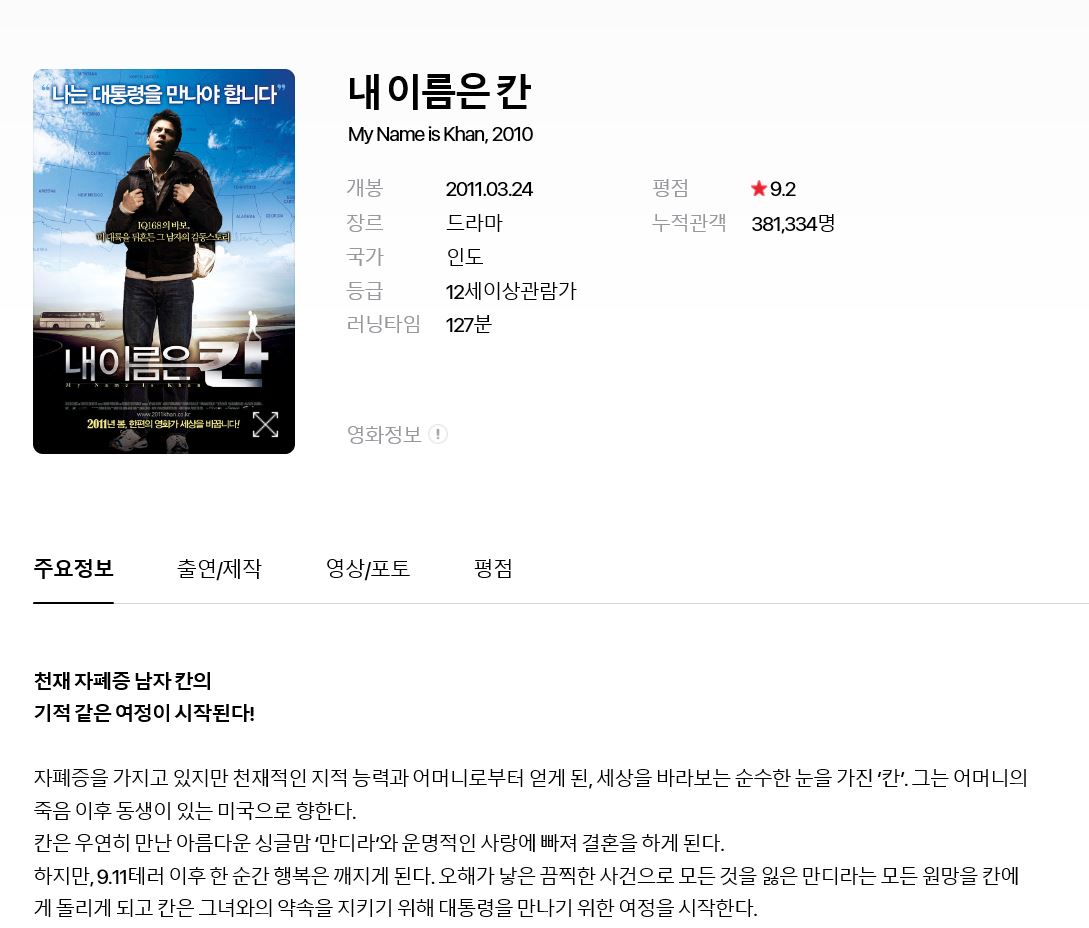Click the bold synopsis headline 천재 자폐증 남자 칸의

122,681
